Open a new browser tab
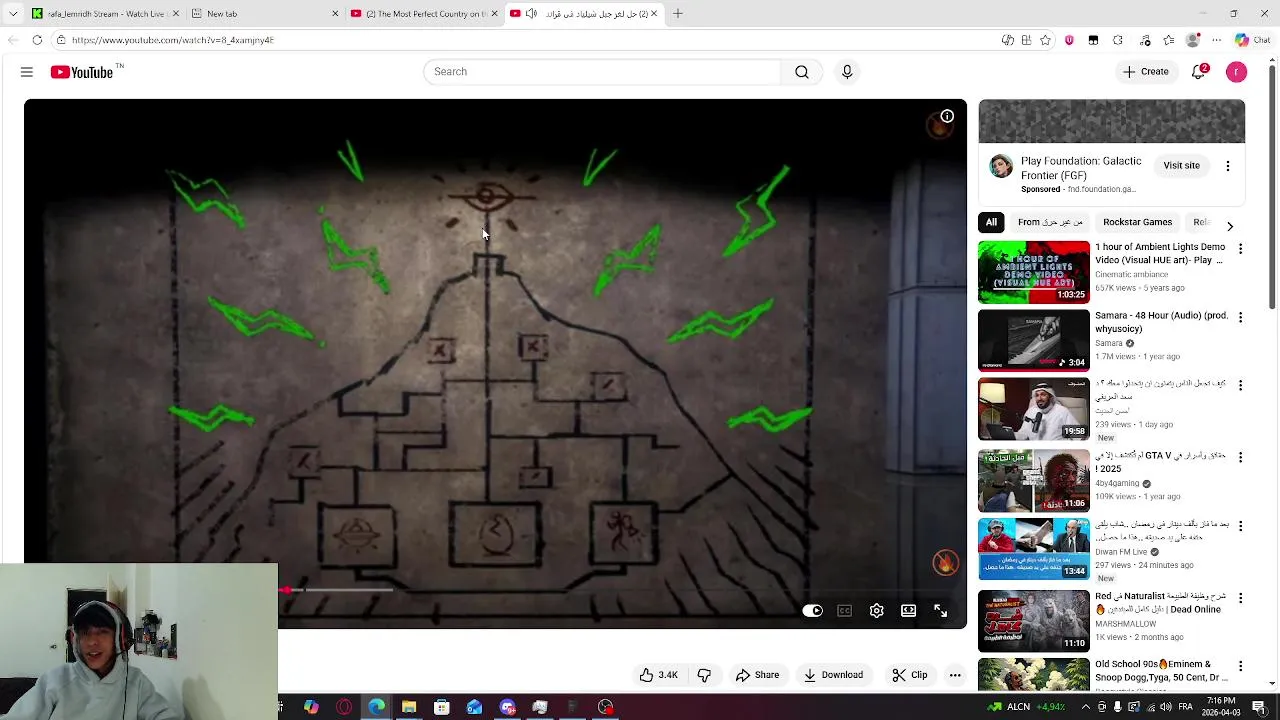 (678, 14)
